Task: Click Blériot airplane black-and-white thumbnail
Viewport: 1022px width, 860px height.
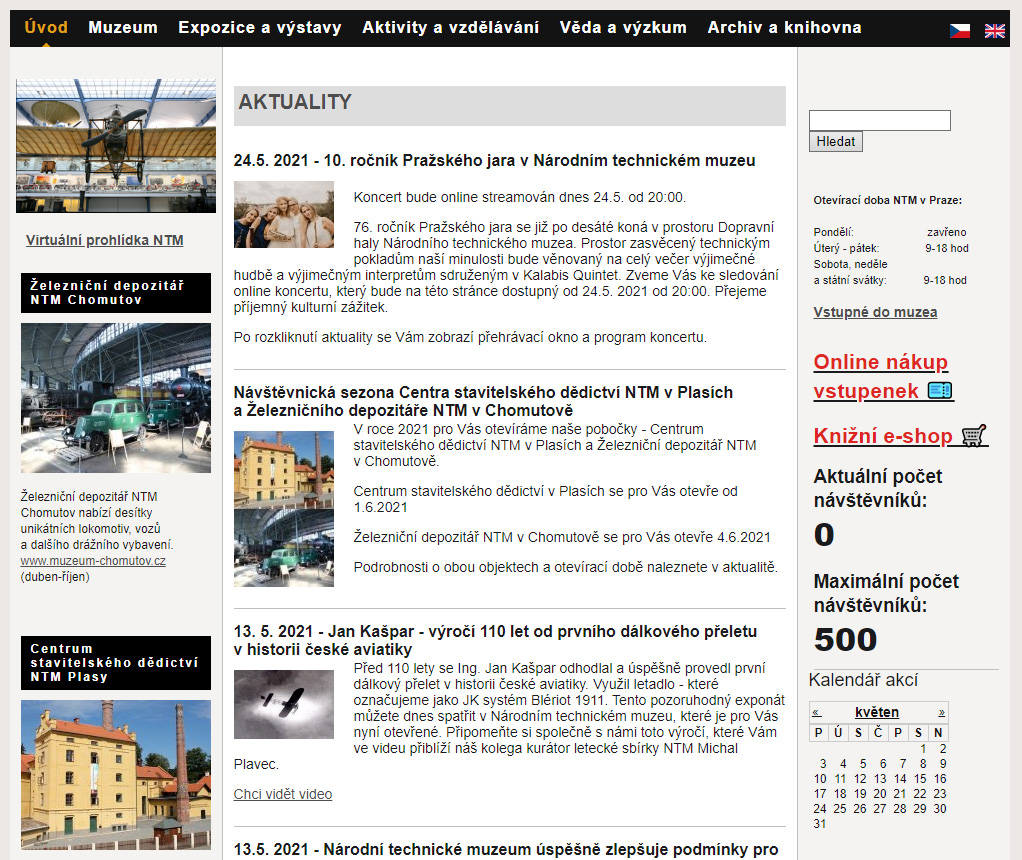Action: pos(284,704)
